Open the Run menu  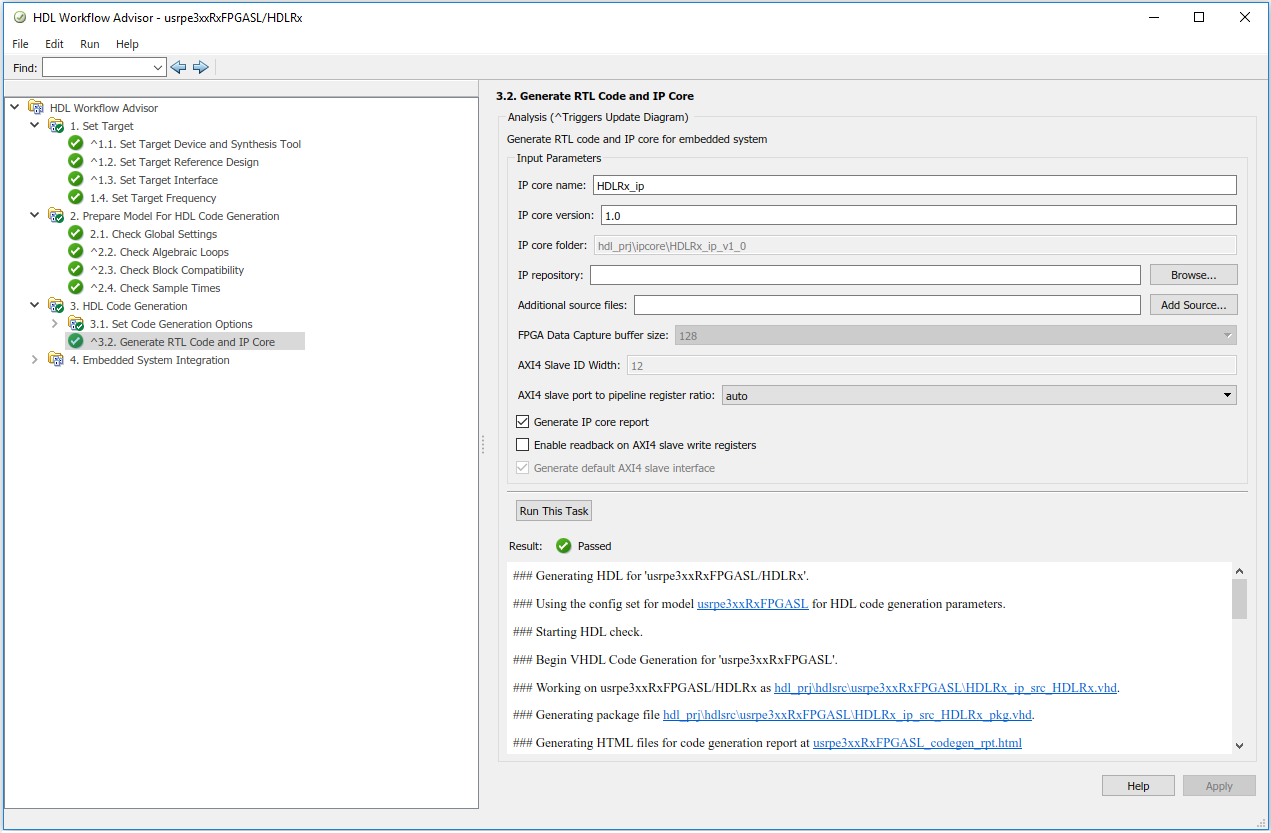[x=90, y=44]
